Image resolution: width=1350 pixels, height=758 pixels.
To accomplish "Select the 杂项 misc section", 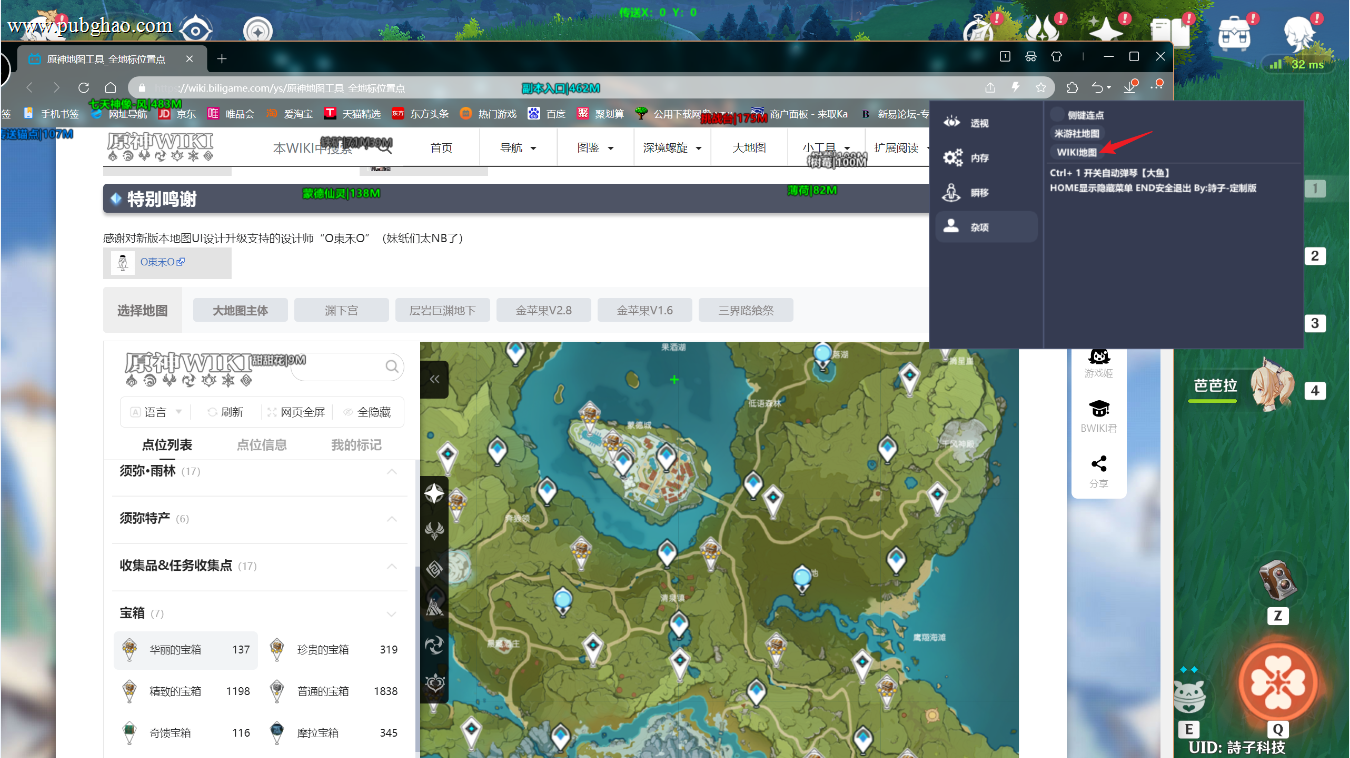I will tap(986, 227).
